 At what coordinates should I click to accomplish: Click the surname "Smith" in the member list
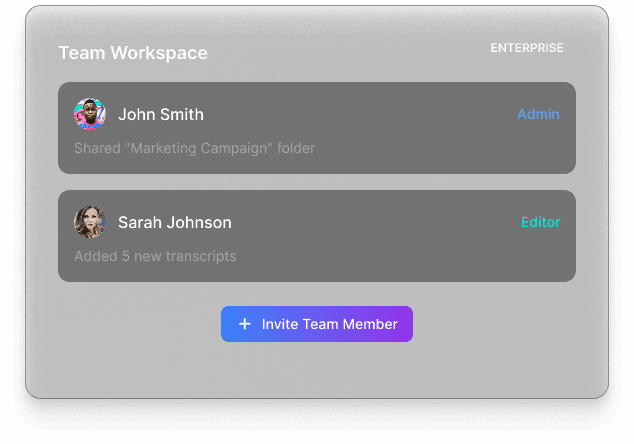(182, 114)
